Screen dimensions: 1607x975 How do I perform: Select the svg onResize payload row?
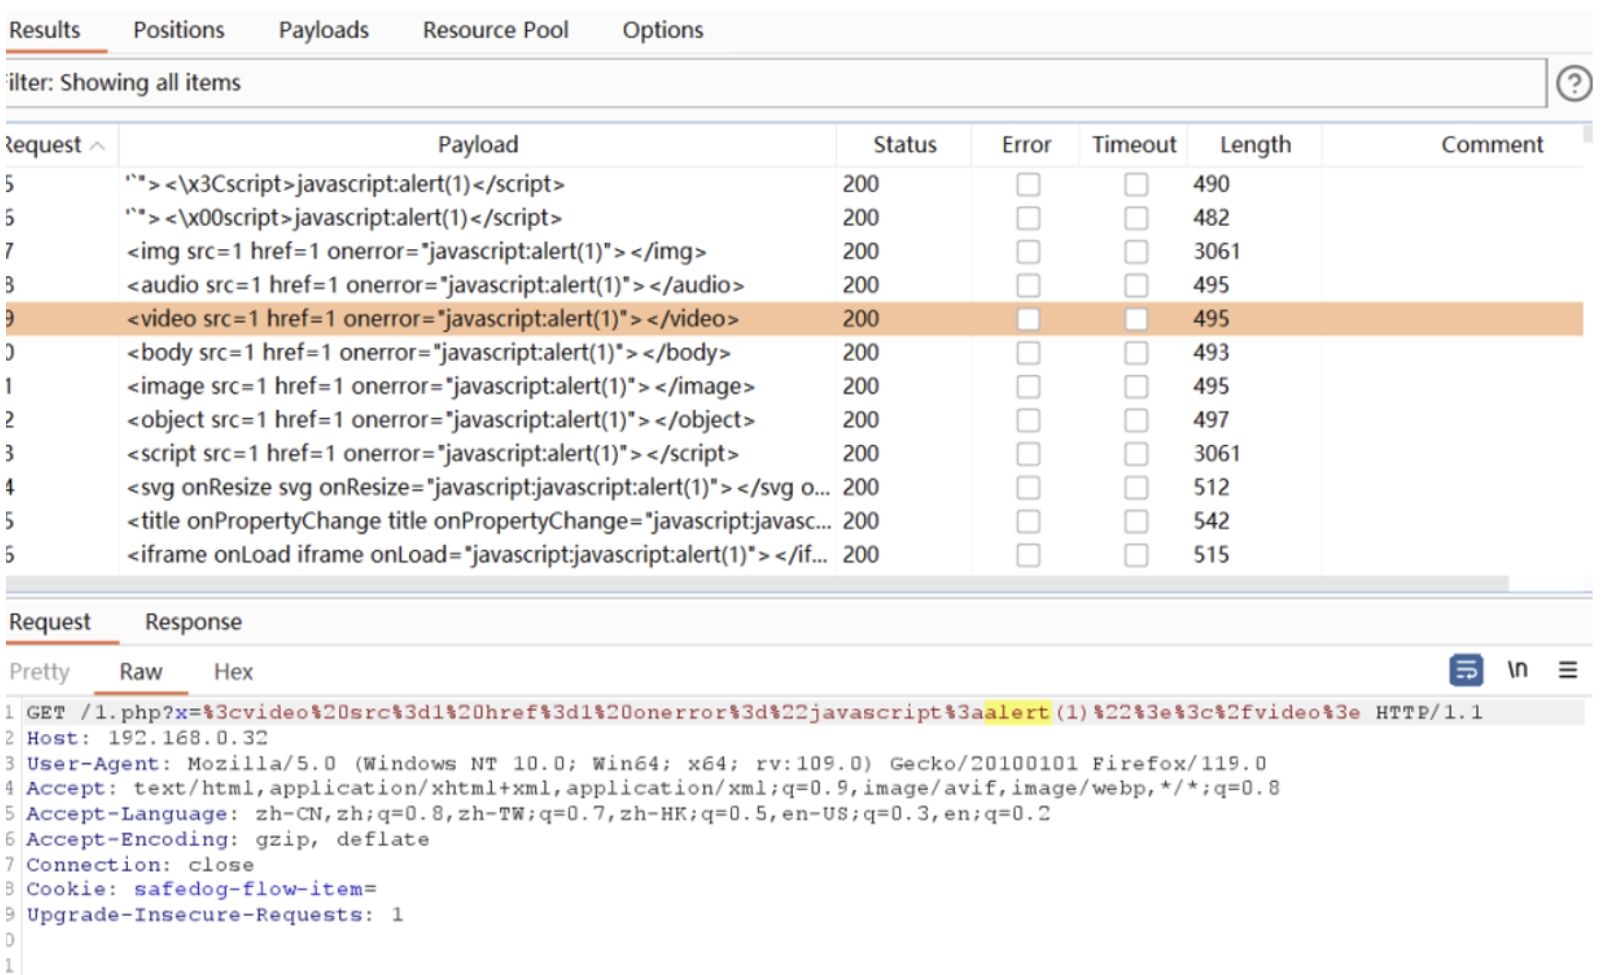(794, 487)
